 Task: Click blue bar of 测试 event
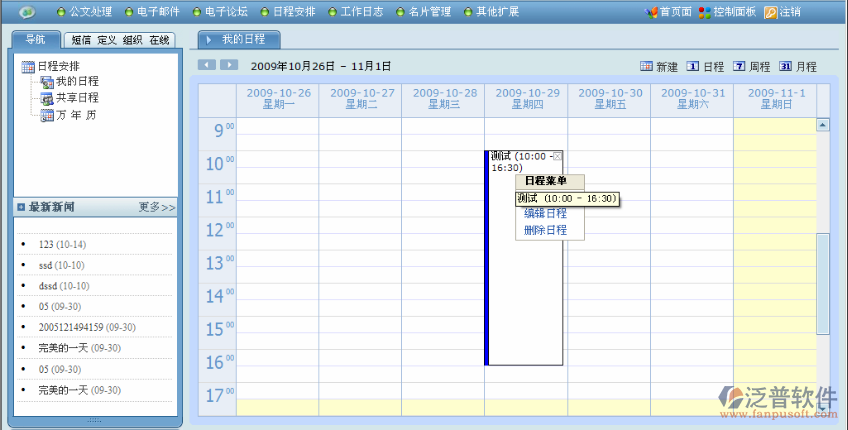[487, 258]
